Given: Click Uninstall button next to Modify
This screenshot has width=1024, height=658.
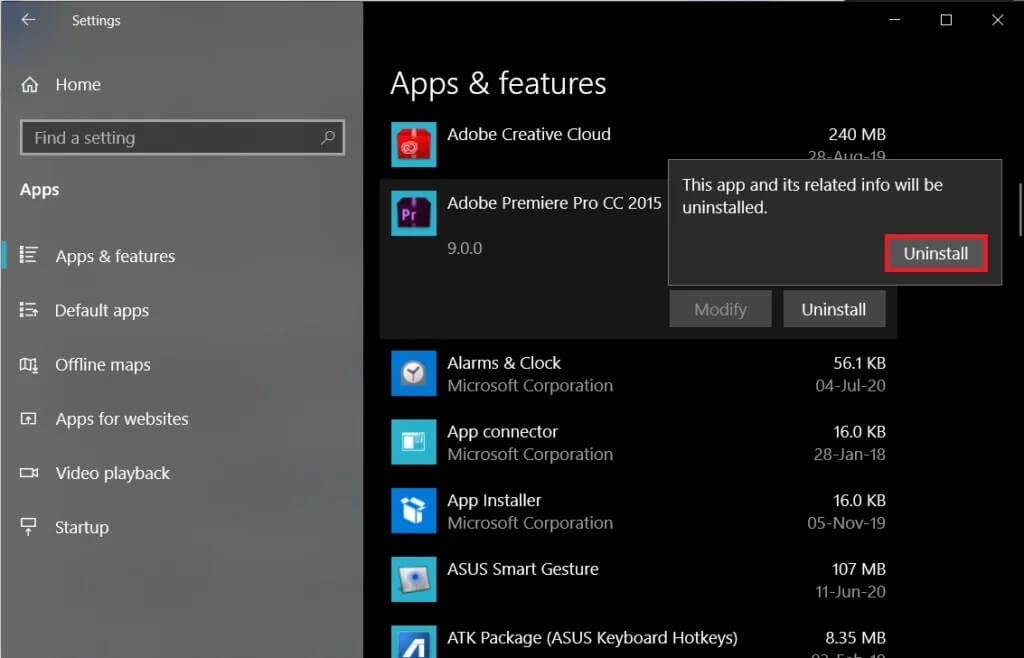Looking at the screenshot, I should (834, 309).
